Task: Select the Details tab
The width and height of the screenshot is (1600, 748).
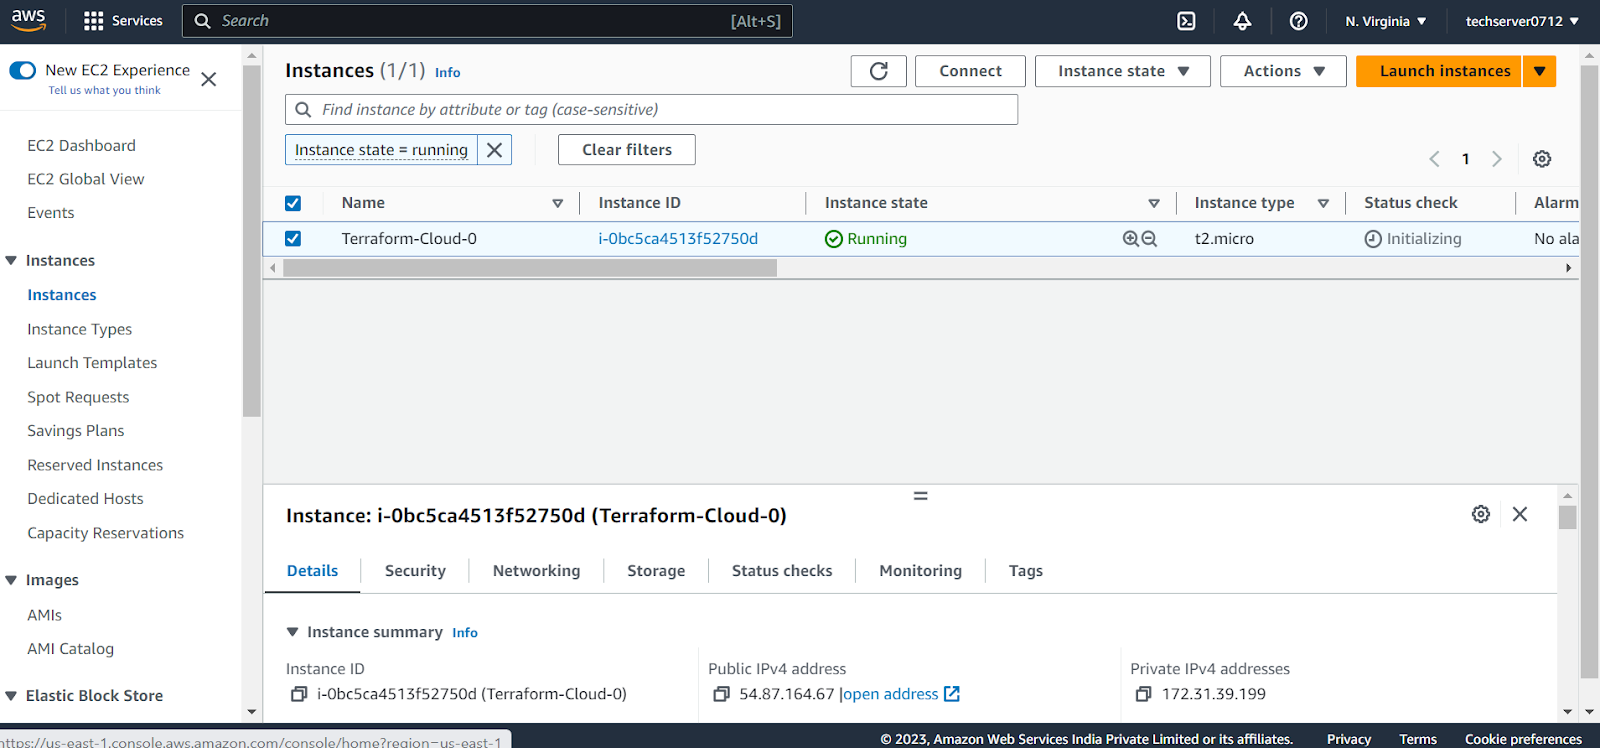Action: 312,571
